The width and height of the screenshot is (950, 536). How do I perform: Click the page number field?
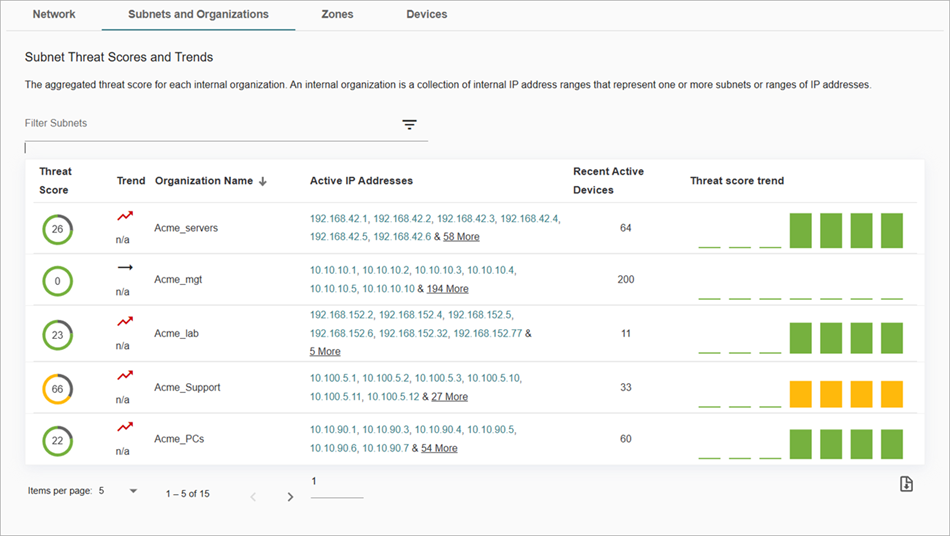(x=337, y=482)
